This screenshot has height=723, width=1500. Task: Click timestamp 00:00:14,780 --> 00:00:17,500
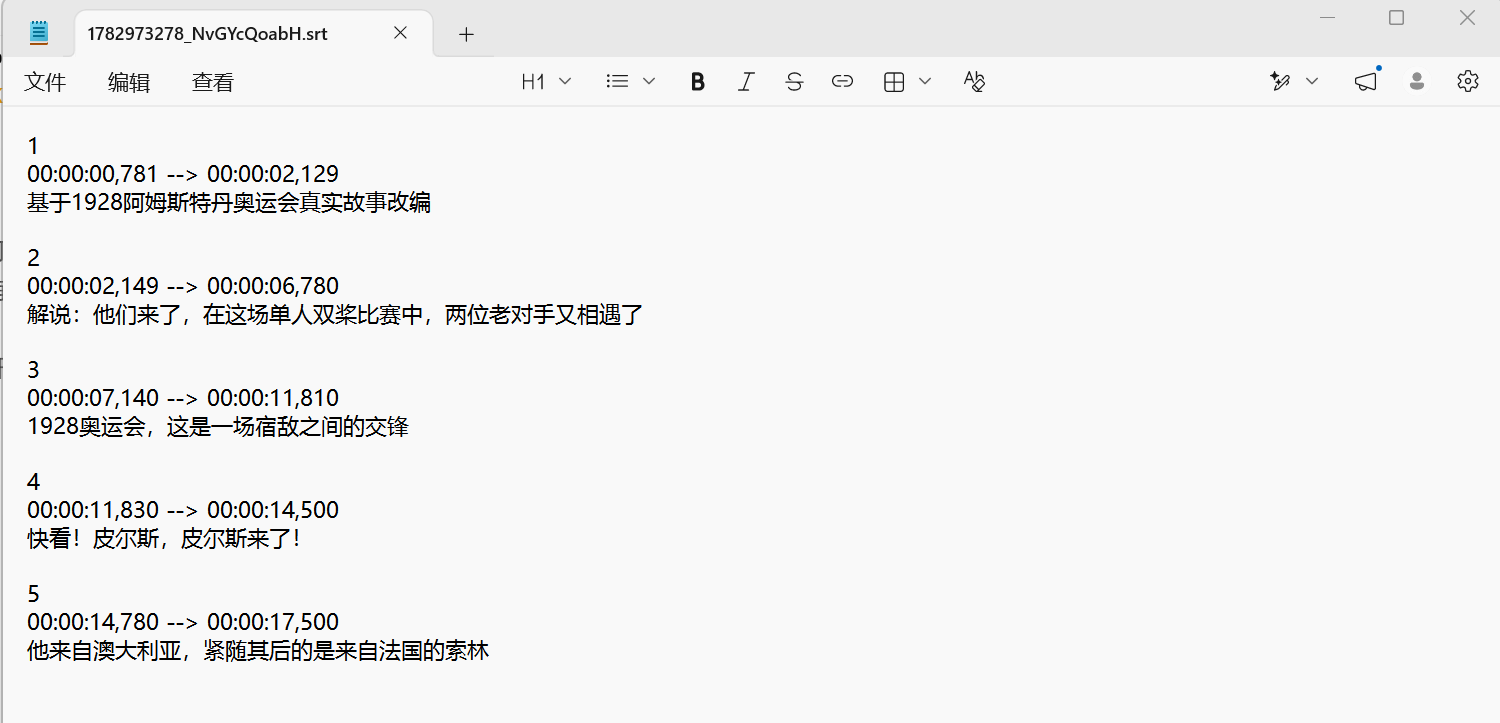click(183, 622)
